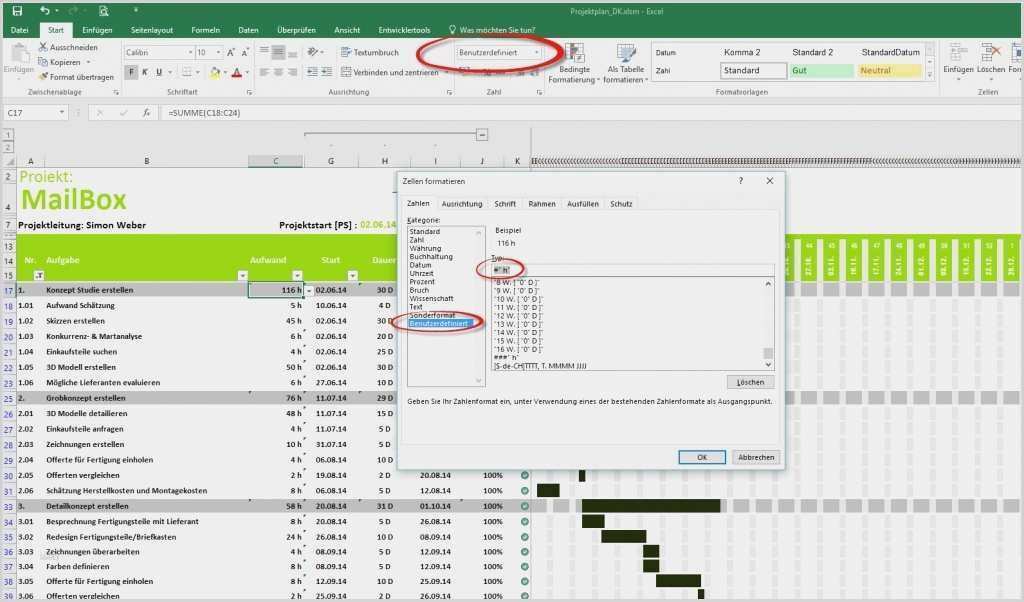Image resolution: width=1024 pixels, height=602 pixels.
Task: Toggle underline formatting
Action: point(157,70)
